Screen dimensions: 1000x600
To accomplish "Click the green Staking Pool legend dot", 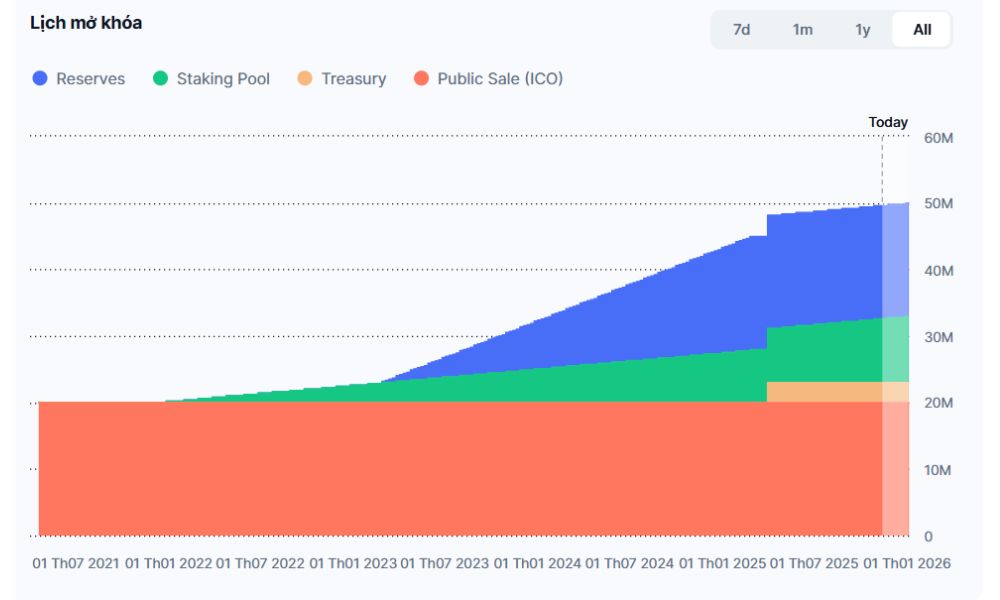I will [160, 79].
